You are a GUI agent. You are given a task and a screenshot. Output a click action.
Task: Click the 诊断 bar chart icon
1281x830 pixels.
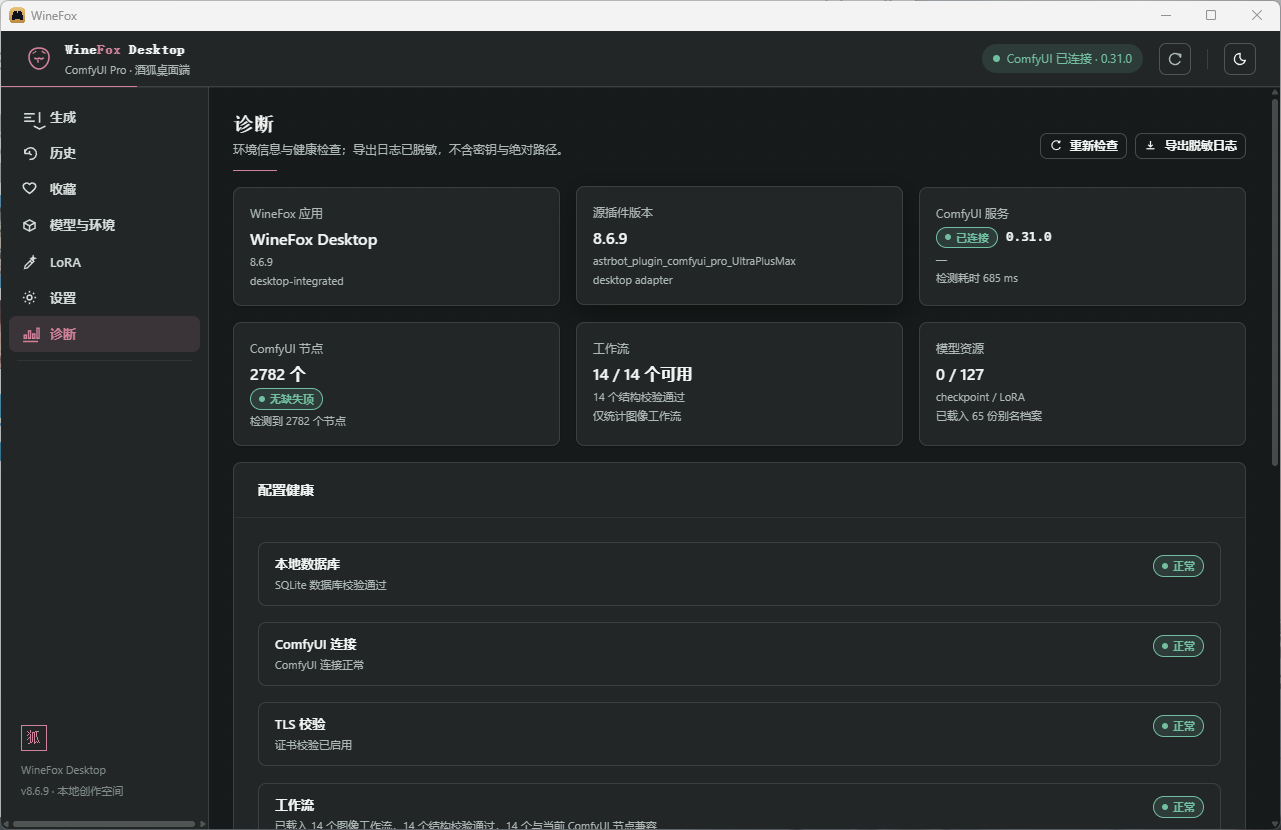pos(32,334)
